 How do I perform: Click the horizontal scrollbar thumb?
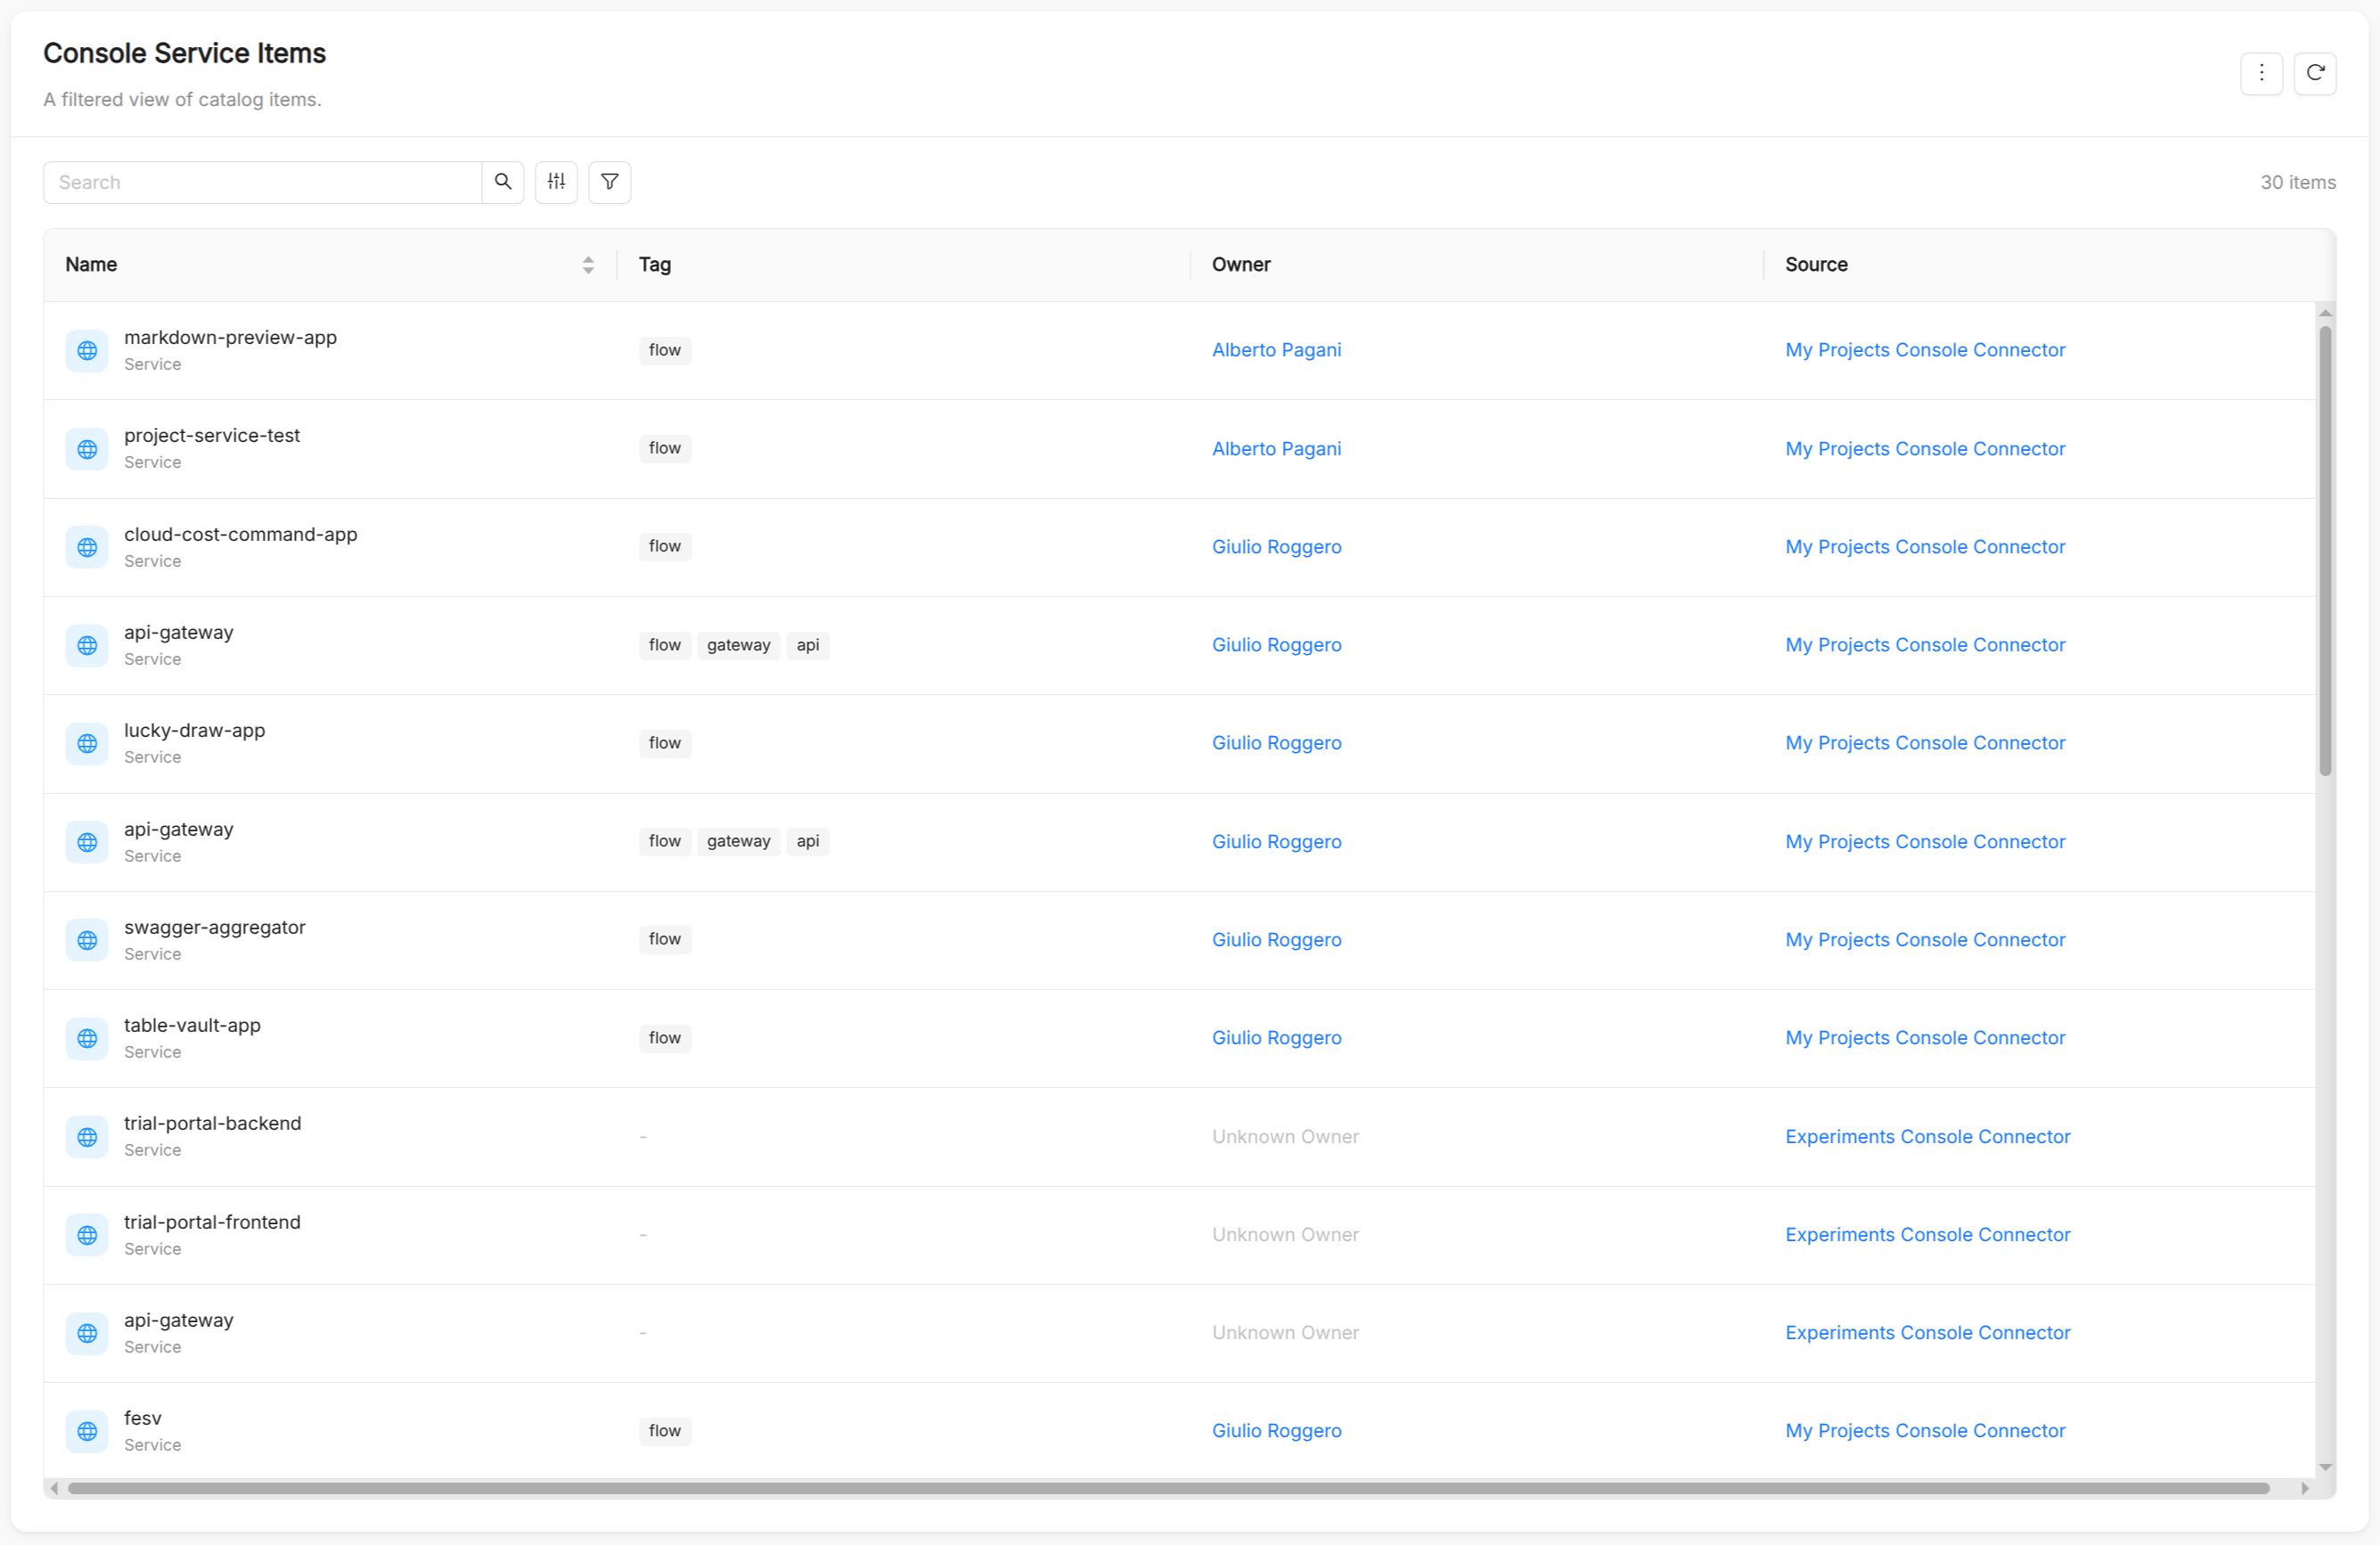pos(1168,1489)
